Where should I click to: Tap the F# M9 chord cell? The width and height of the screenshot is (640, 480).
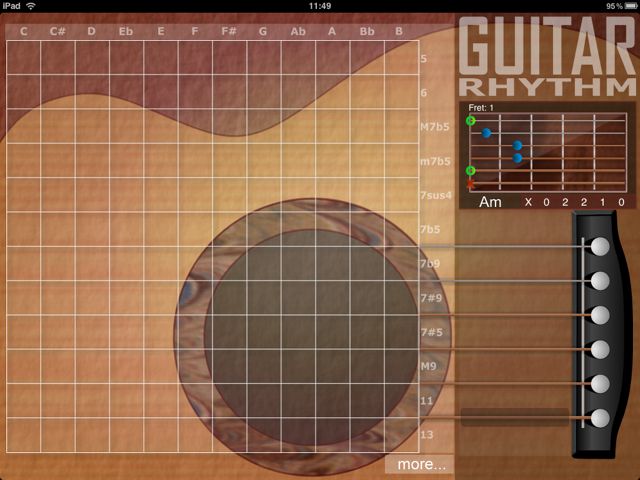229,366
